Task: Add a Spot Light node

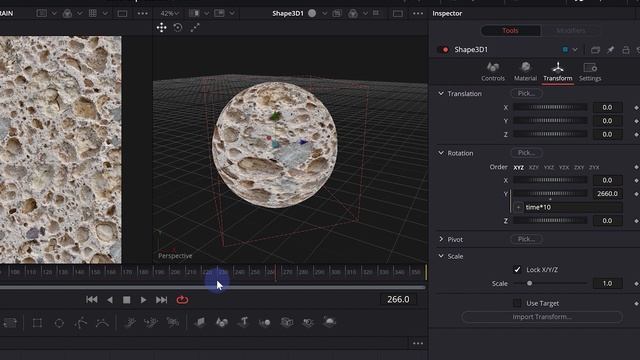Action: pyautogui.click(x=308, y=322)
